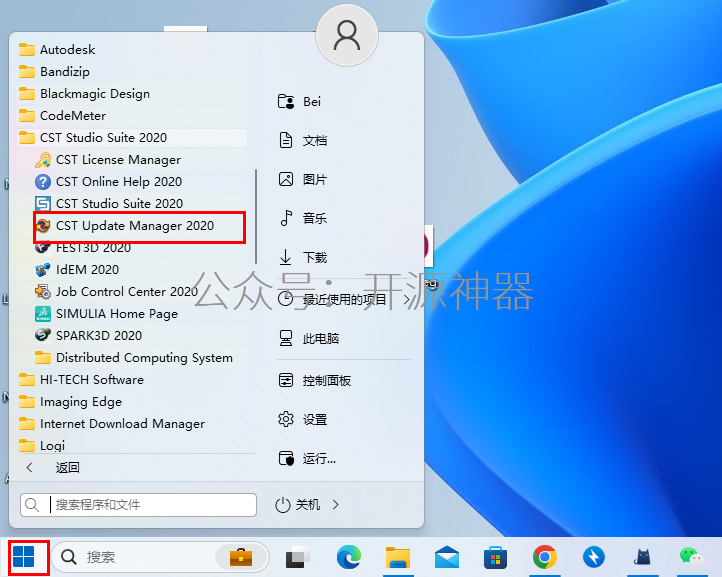Click 'Job Control Center 2020' text
The width and height of the screenshot is (722, 577).
127,291
